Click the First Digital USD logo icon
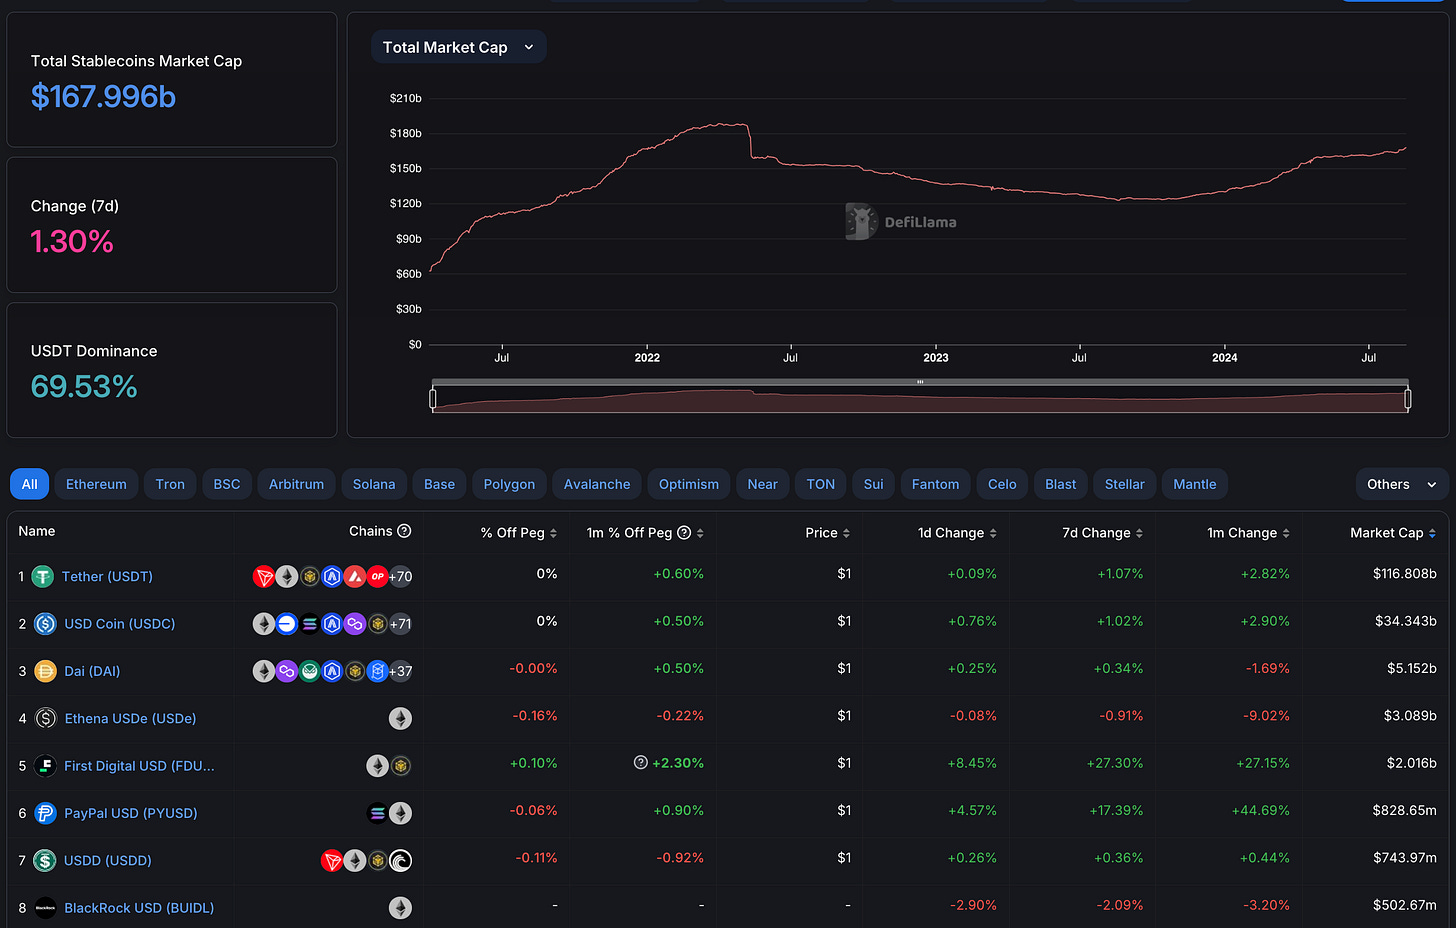 pyautogui.click(x=45, y=766)
